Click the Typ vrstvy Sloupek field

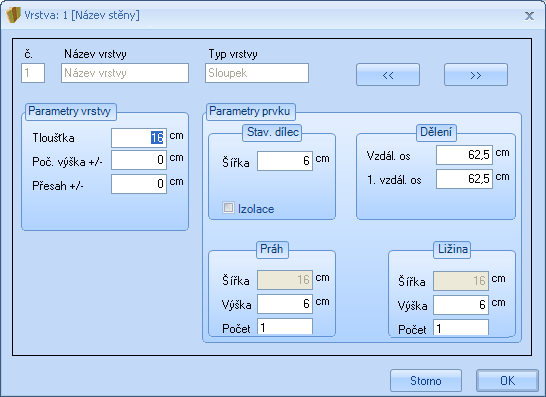click(257, 73)
